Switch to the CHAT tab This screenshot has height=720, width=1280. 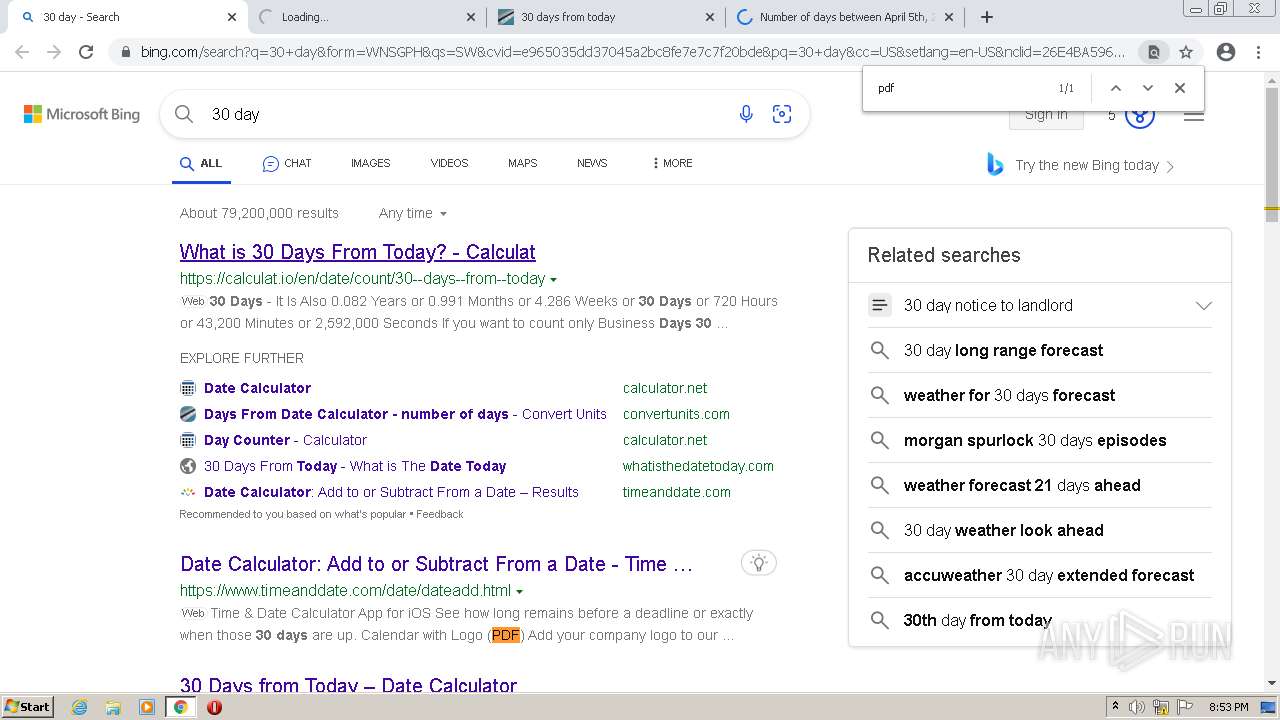tap(287, 163)
